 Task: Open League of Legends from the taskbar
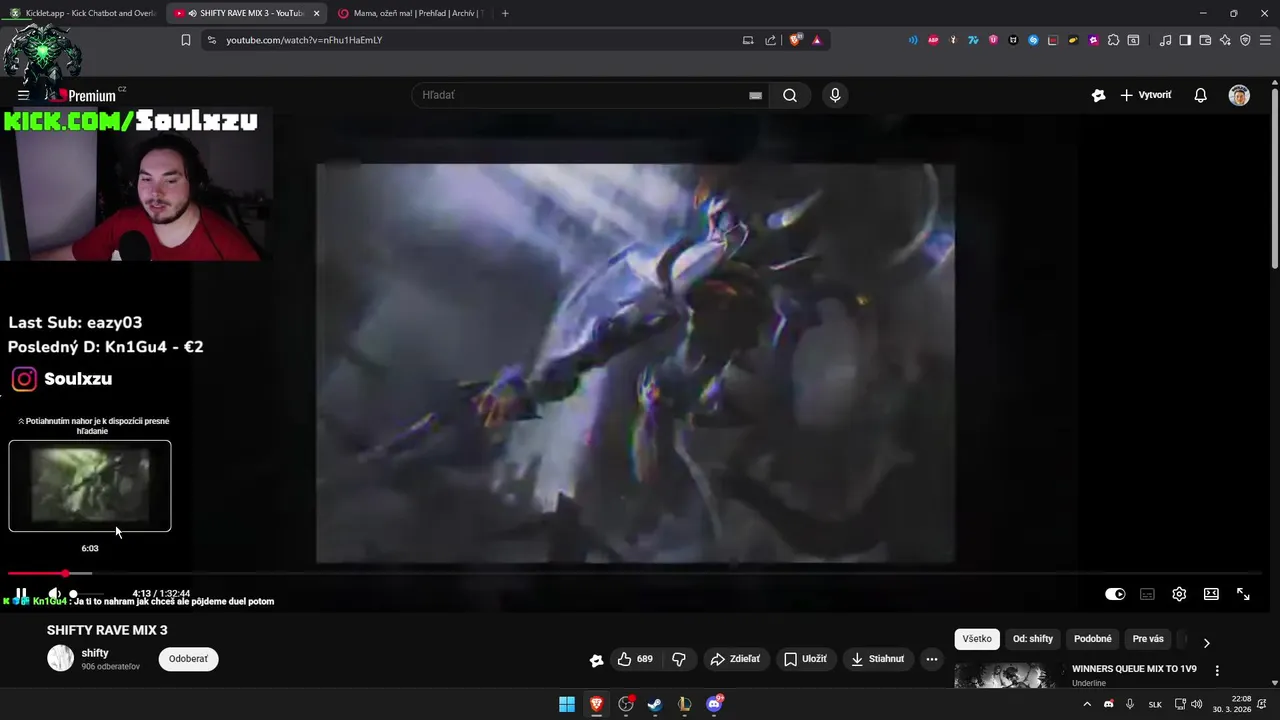click(x=684, y=704)
